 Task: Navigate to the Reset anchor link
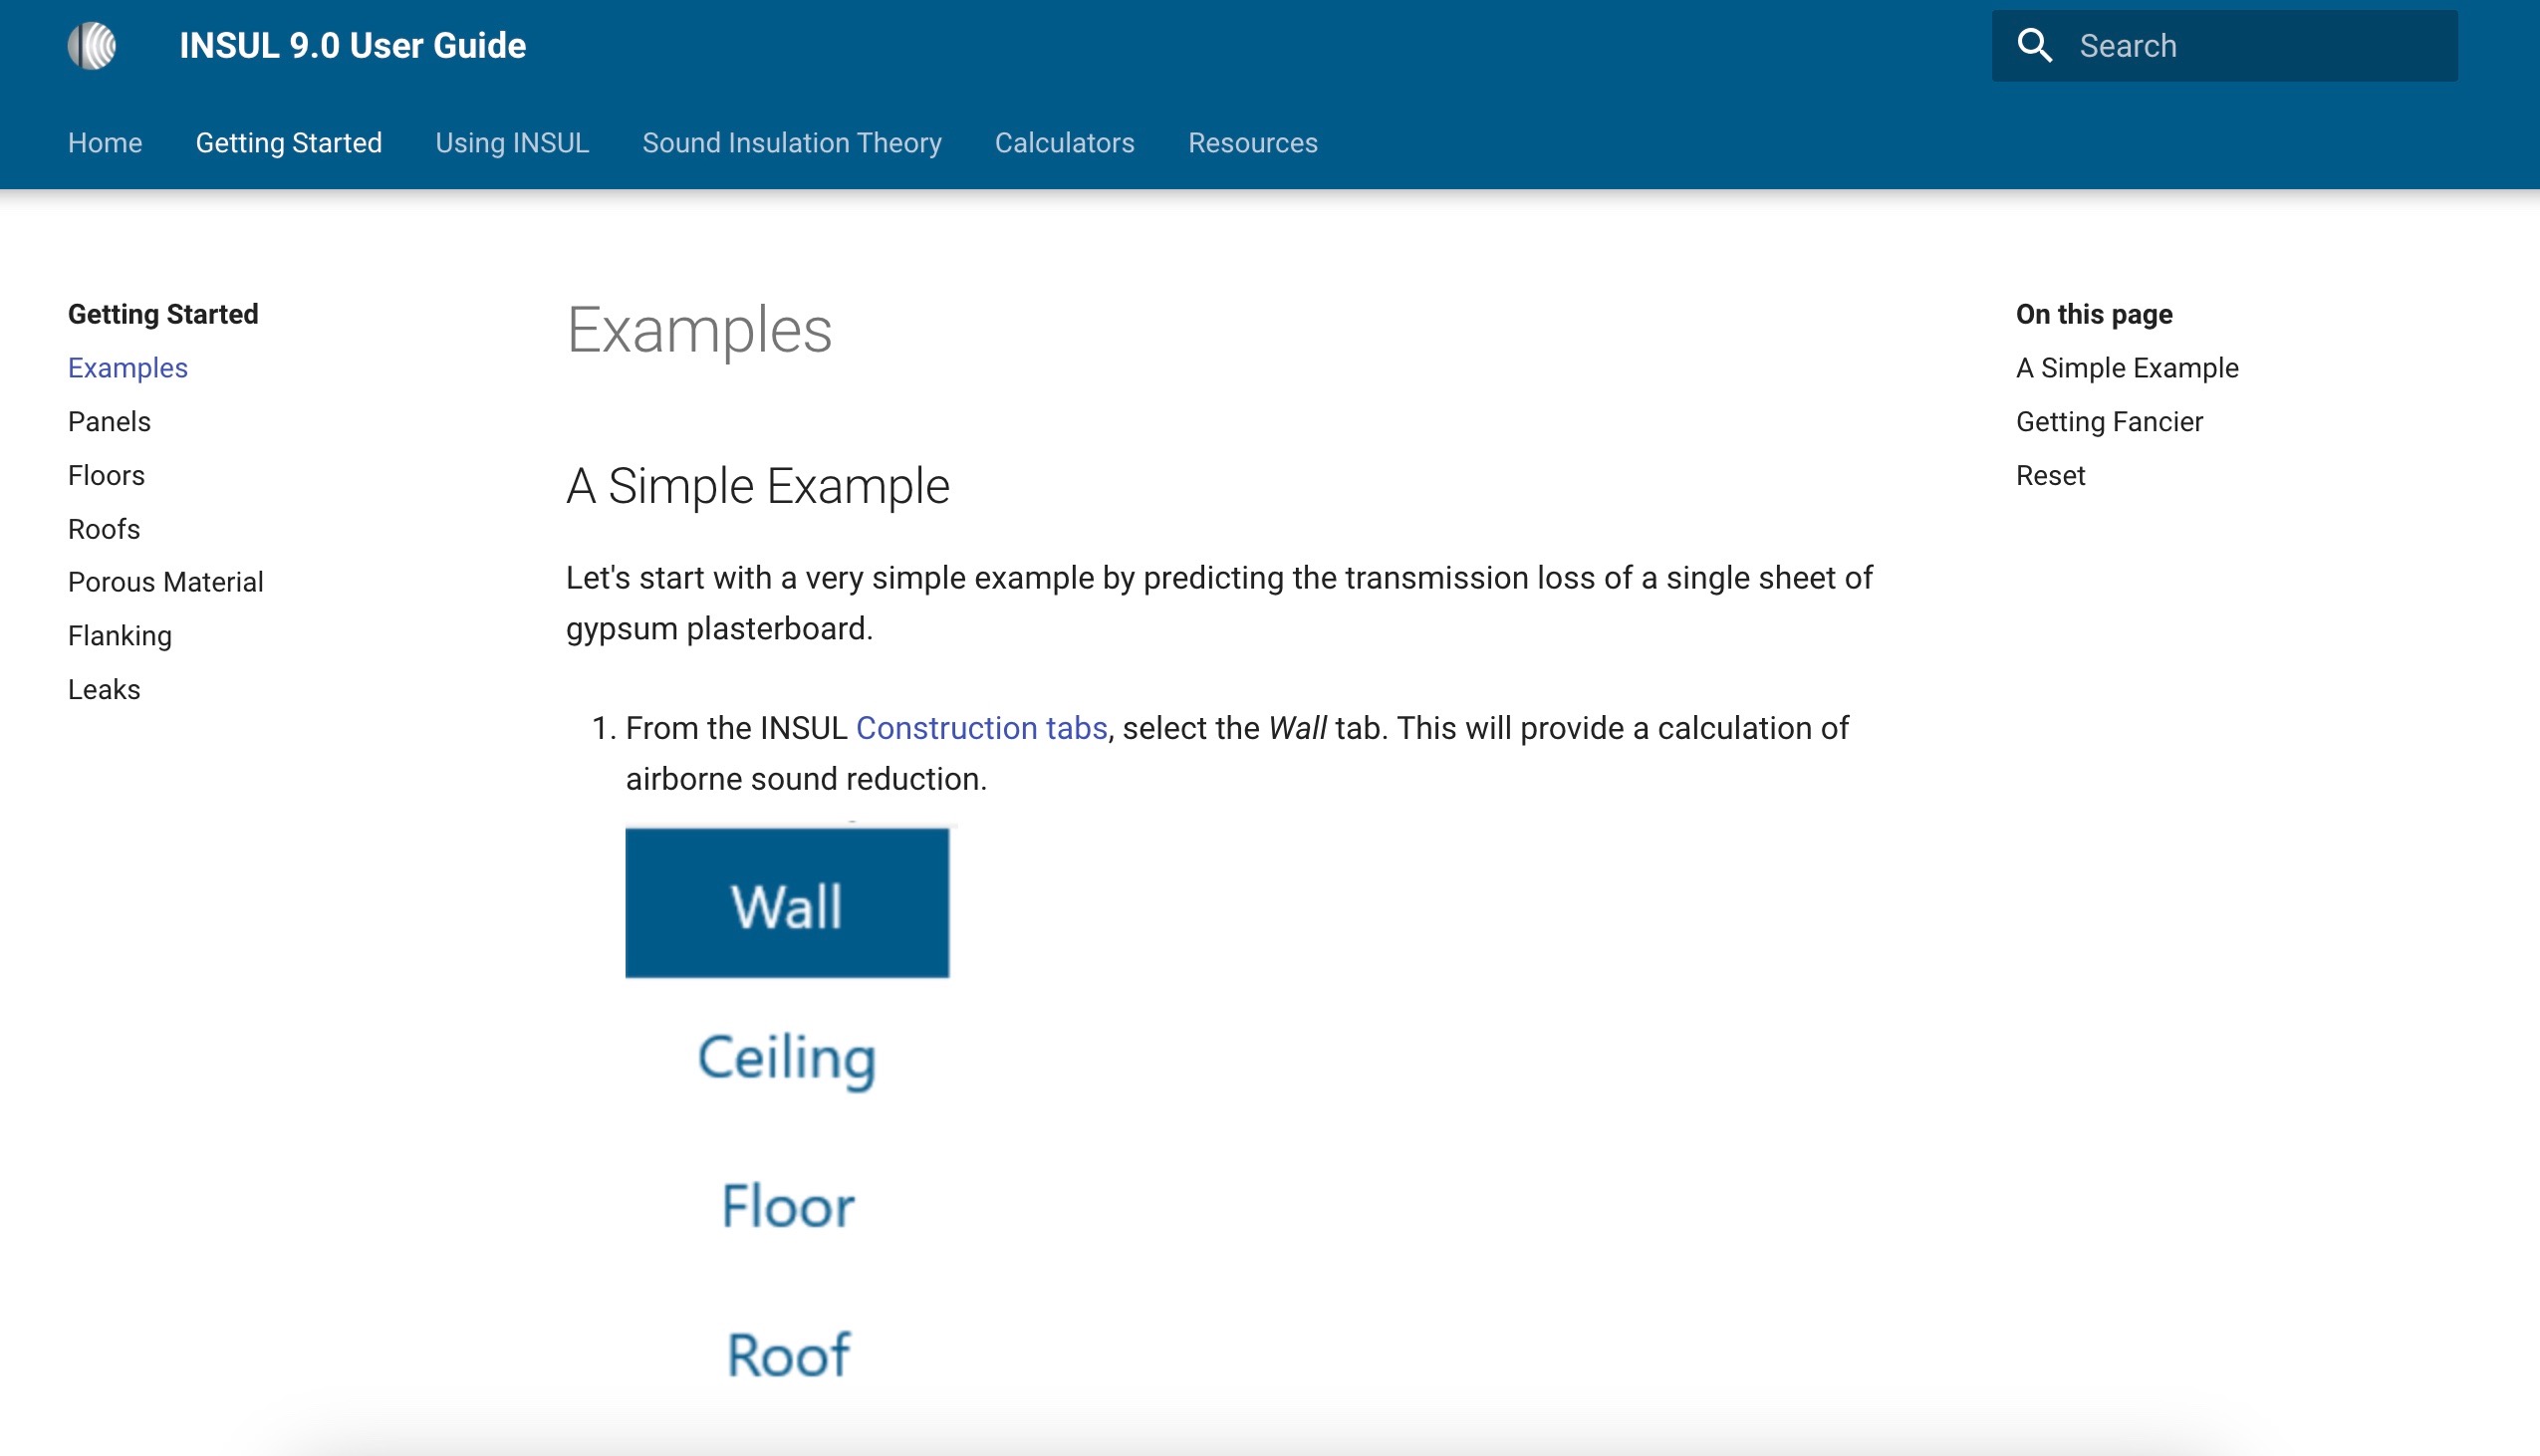coord(2050,476)
